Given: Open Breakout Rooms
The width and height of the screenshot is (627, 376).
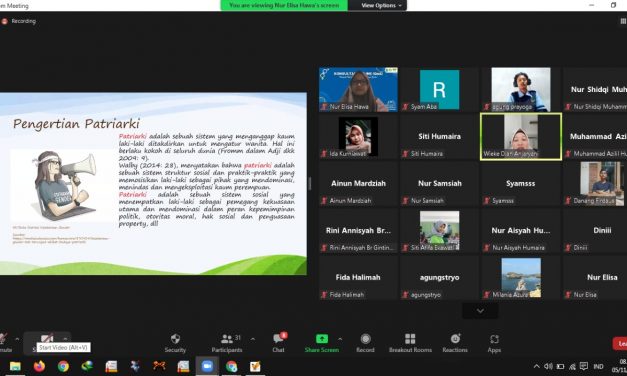Looking at the screenshot, I should point(410,343).
